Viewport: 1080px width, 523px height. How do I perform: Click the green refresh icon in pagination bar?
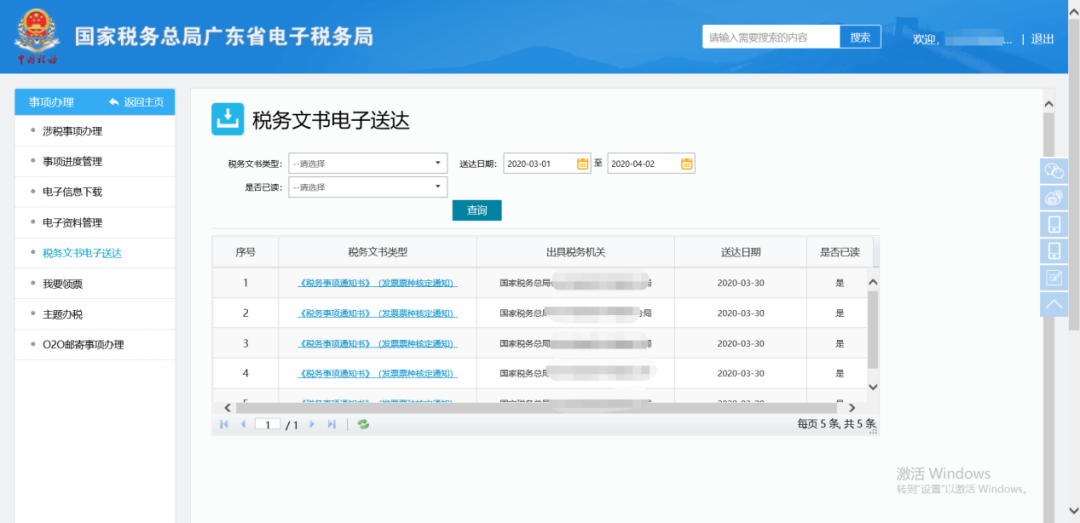[363, 424]
